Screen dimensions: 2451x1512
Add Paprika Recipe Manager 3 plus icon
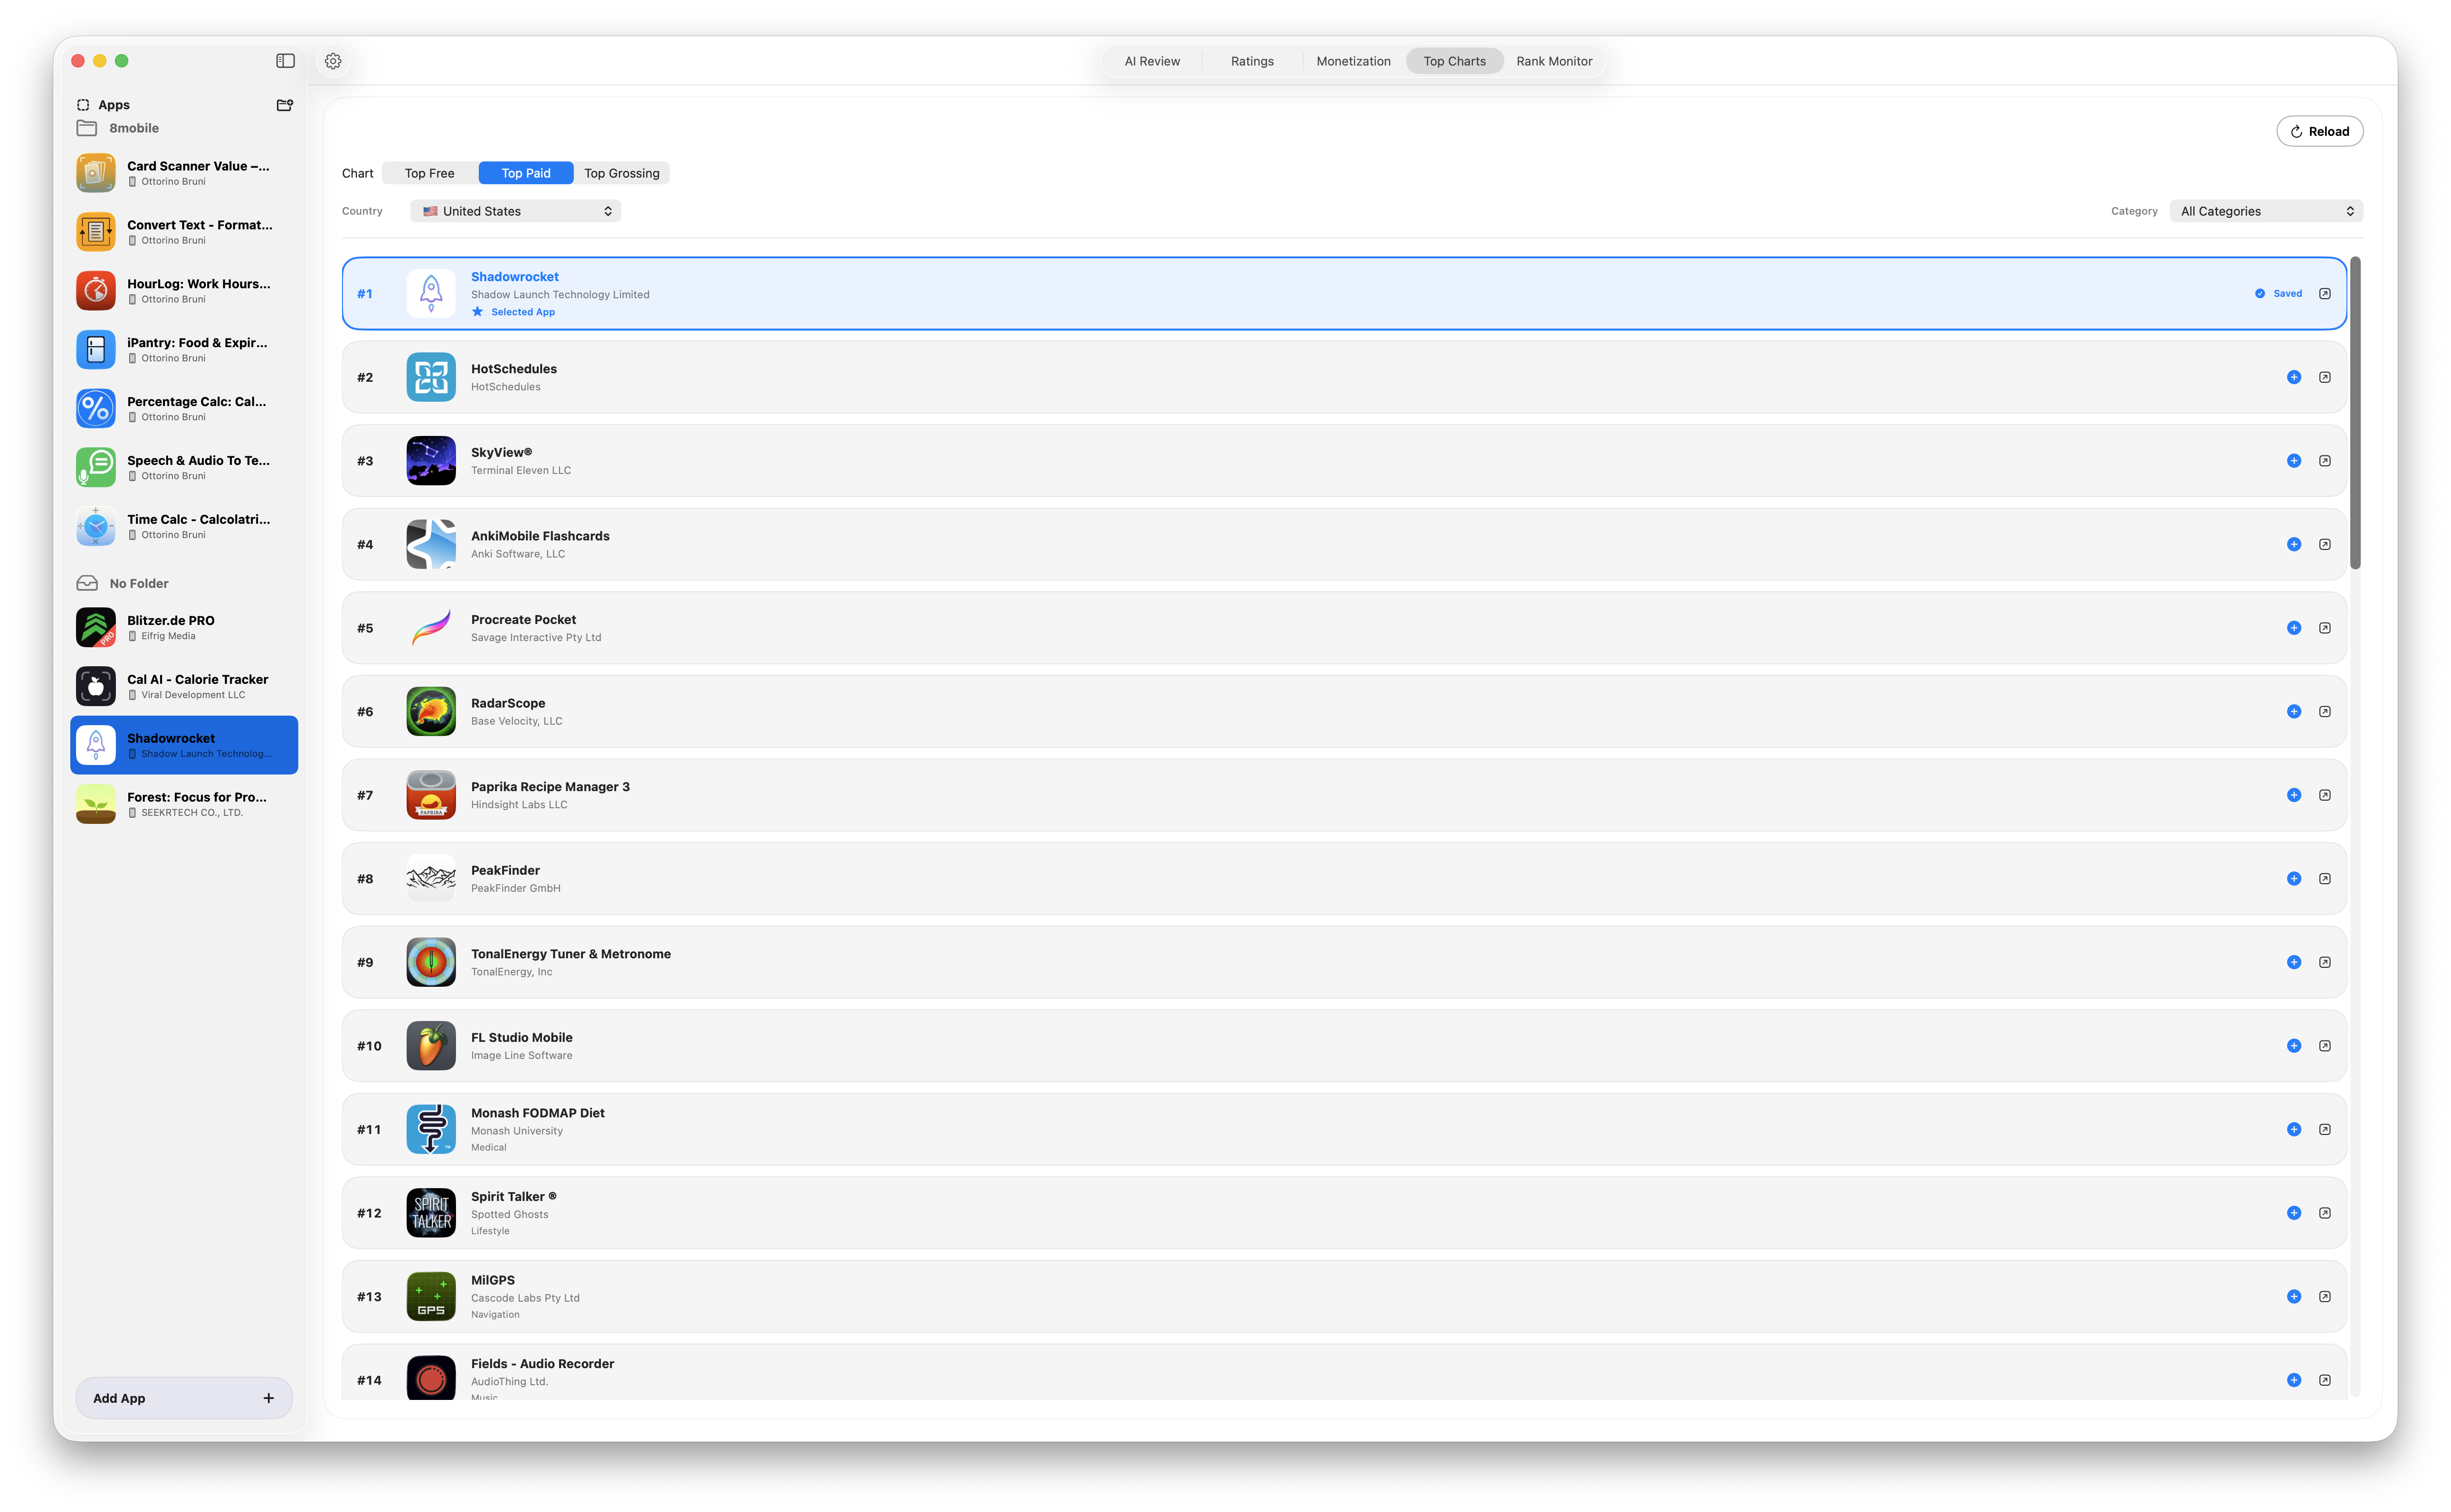[x=2293, y=795]
